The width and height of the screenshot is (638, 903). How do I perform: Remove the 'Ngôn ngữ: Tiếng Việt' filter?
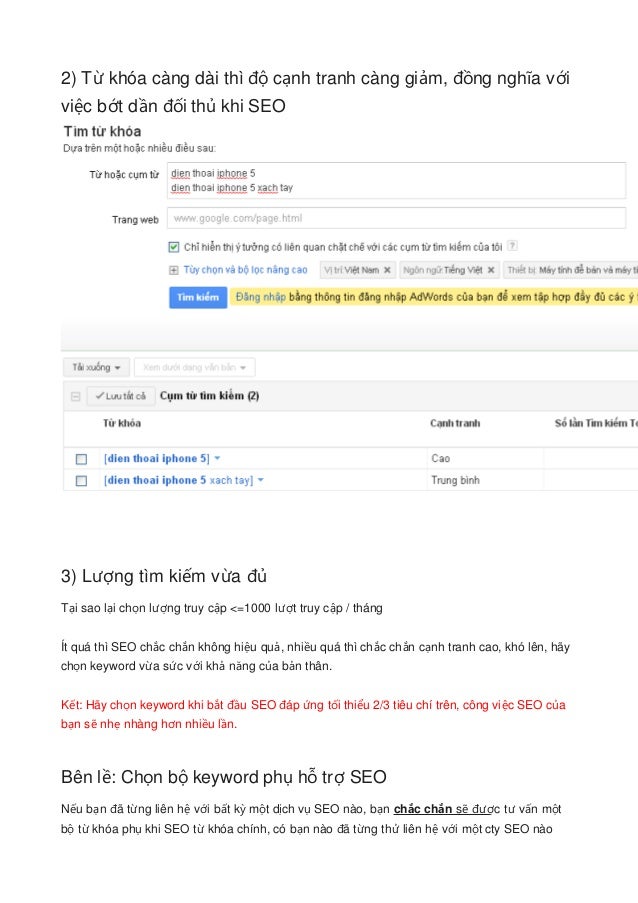491,270
